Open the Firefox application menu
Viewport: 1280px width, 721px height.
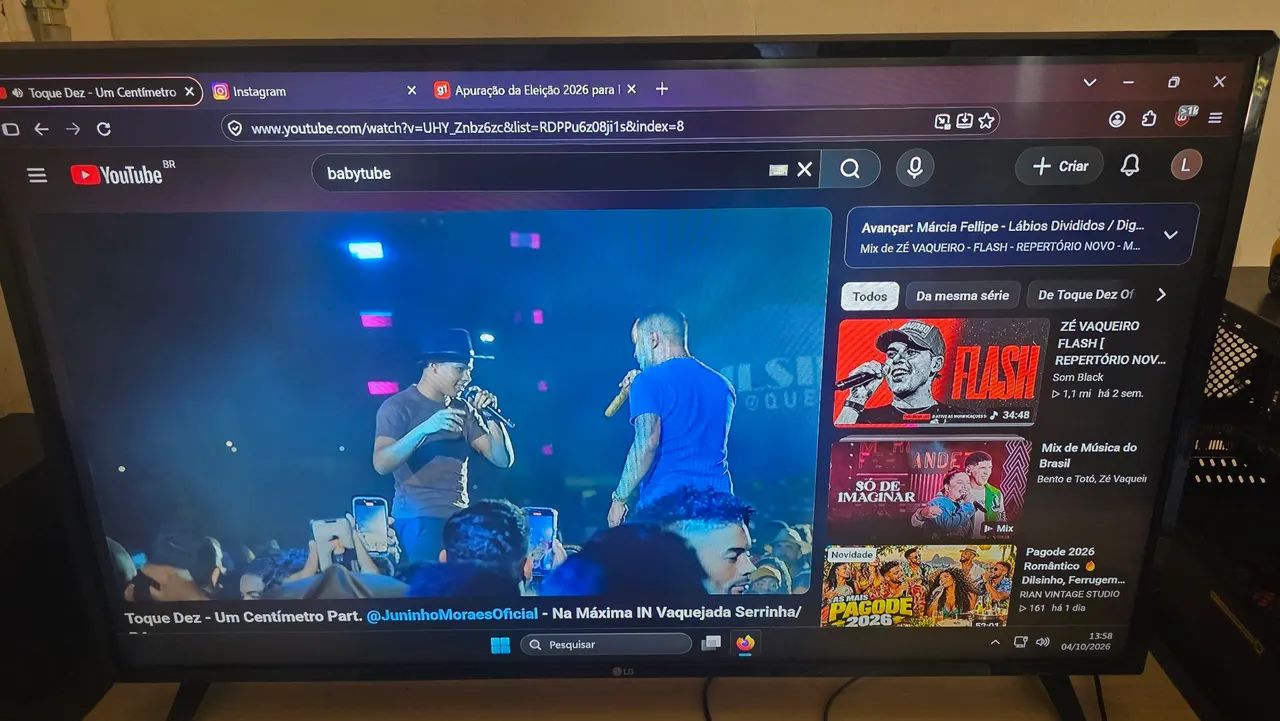coord(1216,118)
